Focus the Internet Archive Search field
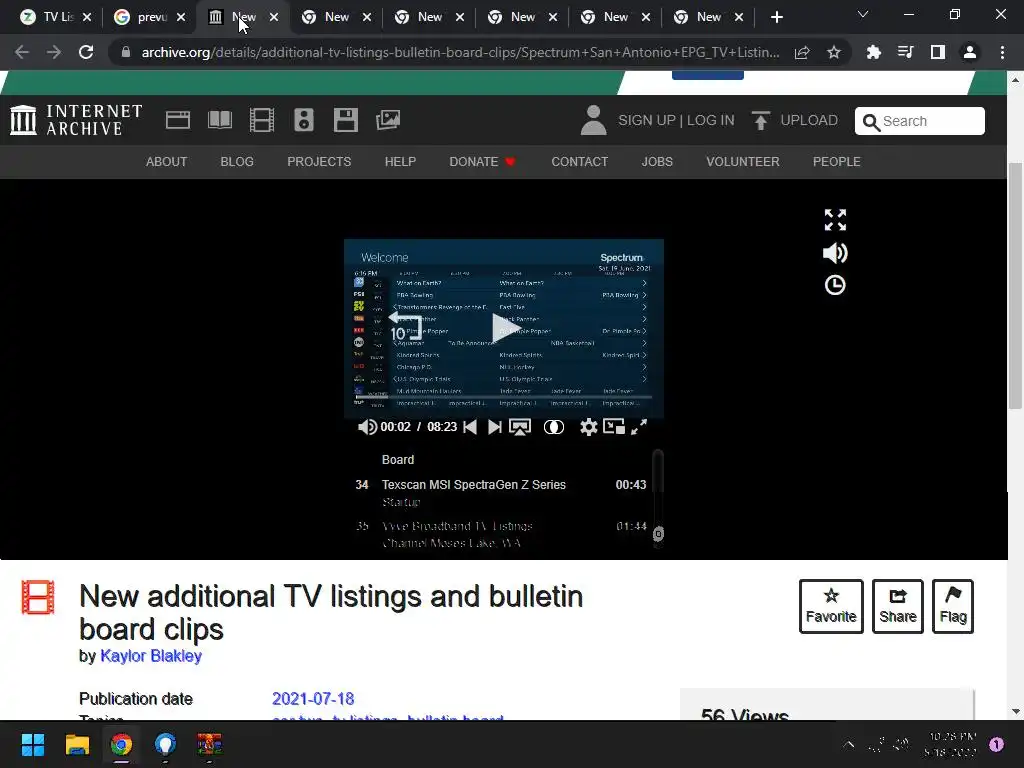The height and width of the screenshot is (768, 1024). [920, 121]
